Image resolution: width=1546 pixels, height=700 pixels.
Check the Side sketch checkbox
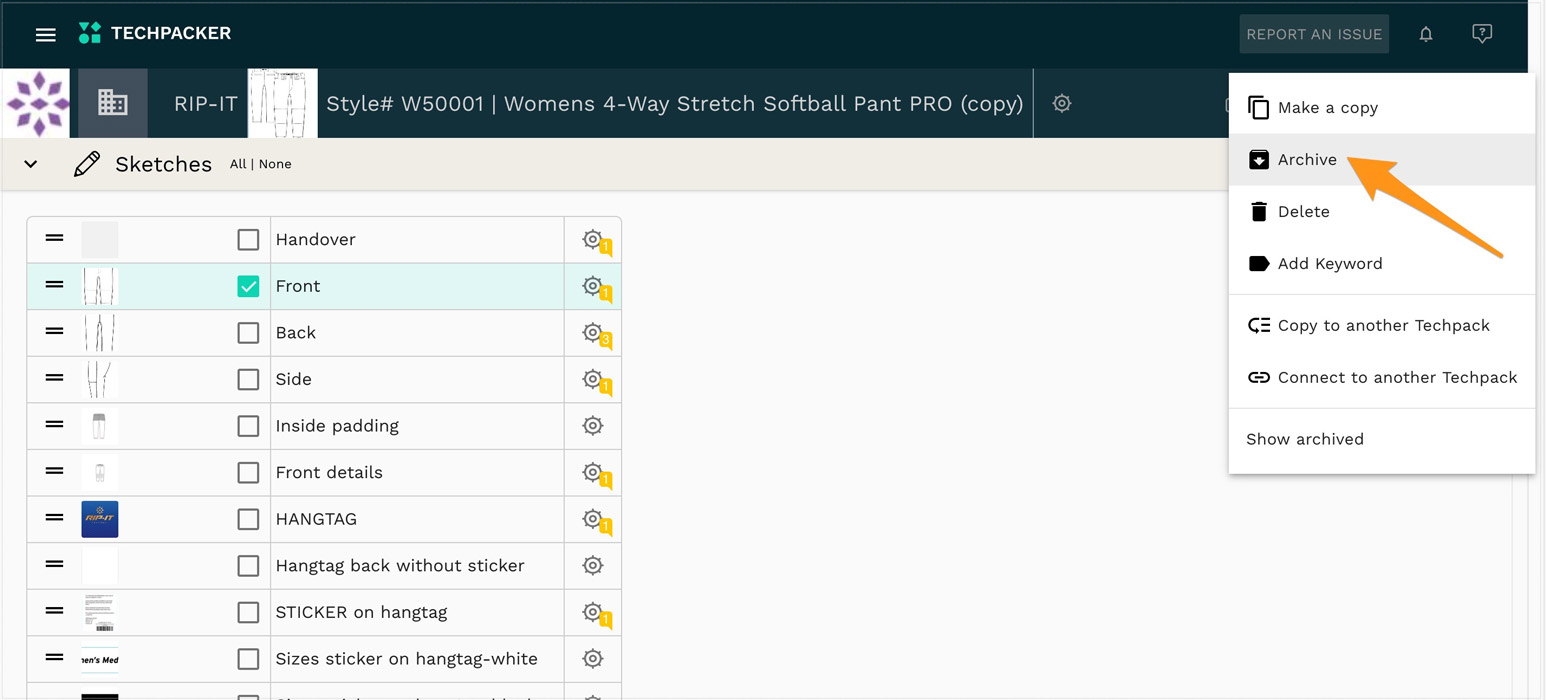248,379
